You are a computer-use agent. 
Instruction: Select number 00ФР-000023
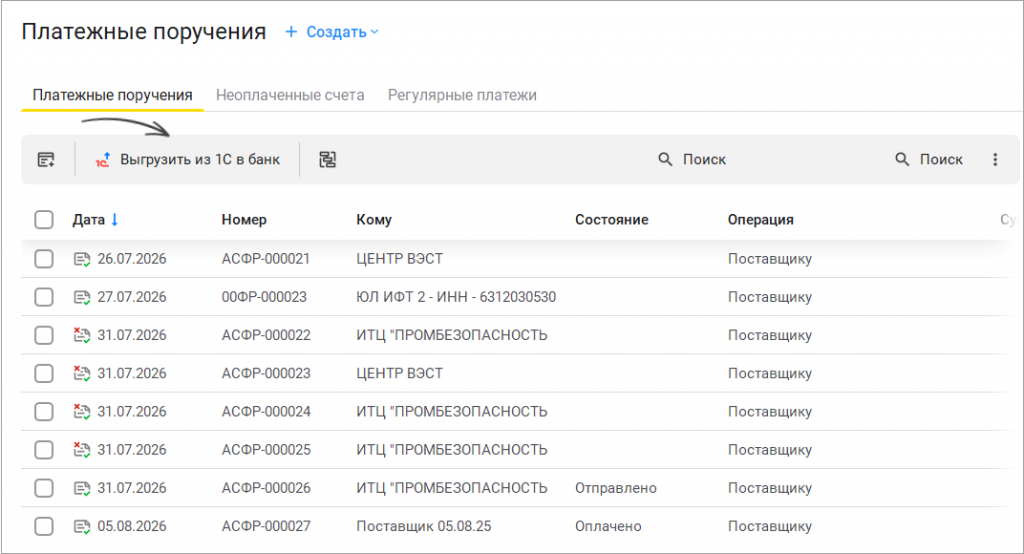pos(264,297)
